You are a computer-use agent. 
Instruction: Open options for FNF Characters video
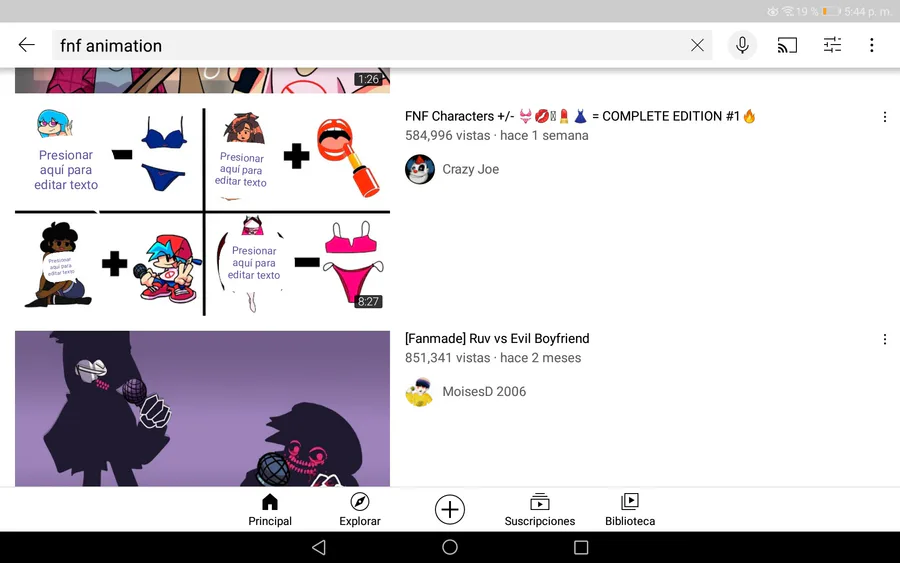click(885, 117)
